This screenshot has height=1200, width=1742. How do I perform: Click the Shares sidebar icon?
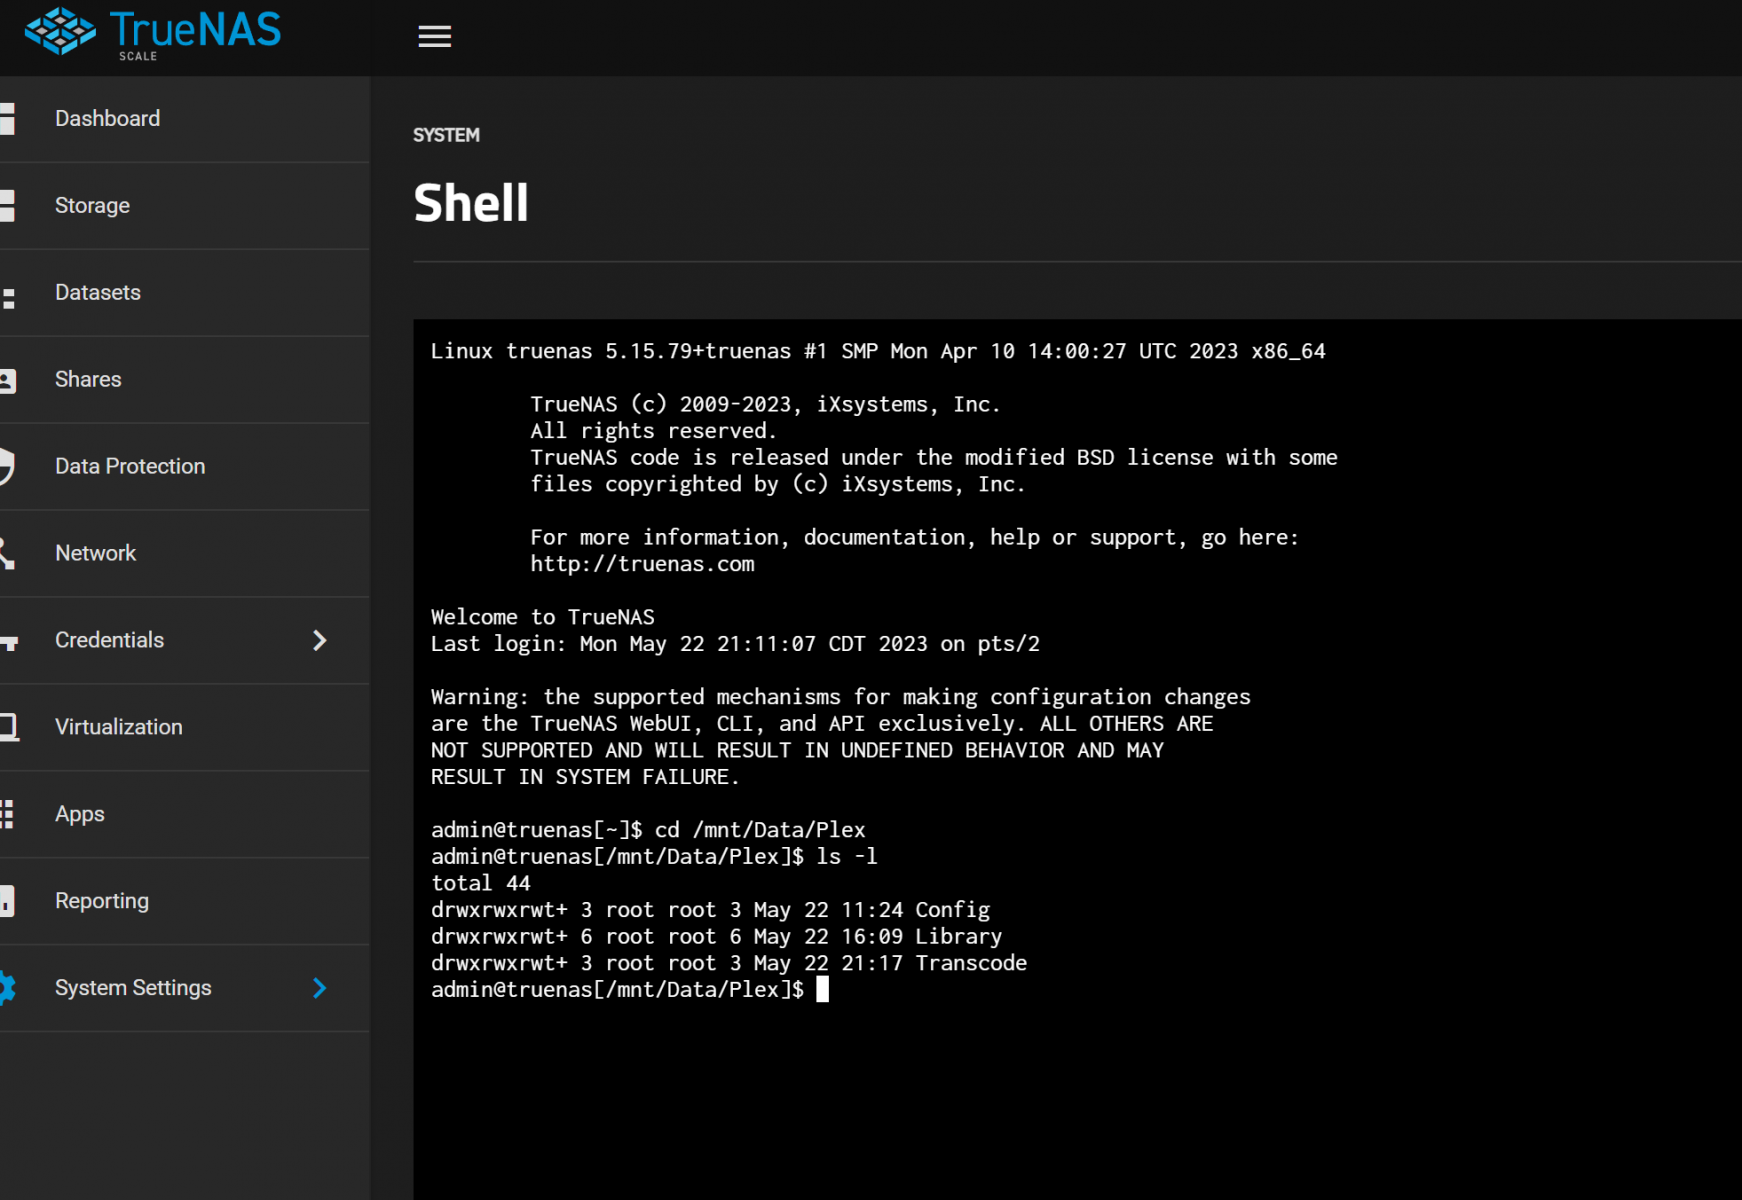click(8, 381)
